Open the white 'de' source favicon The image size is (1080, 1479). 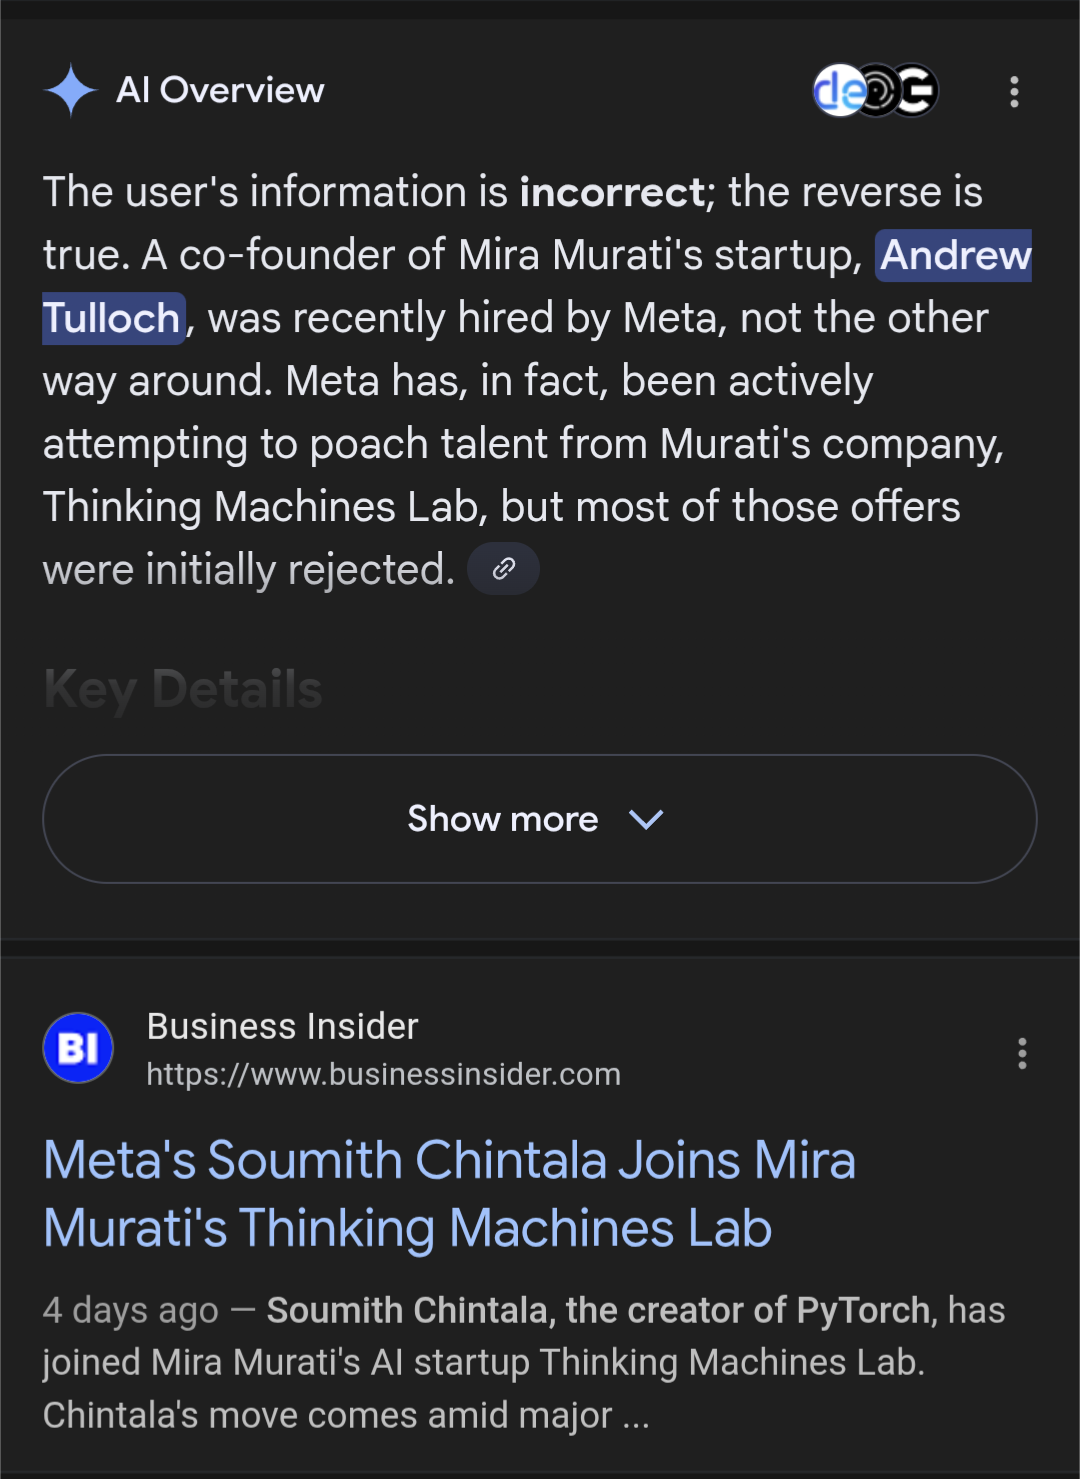tap(836, 91)
